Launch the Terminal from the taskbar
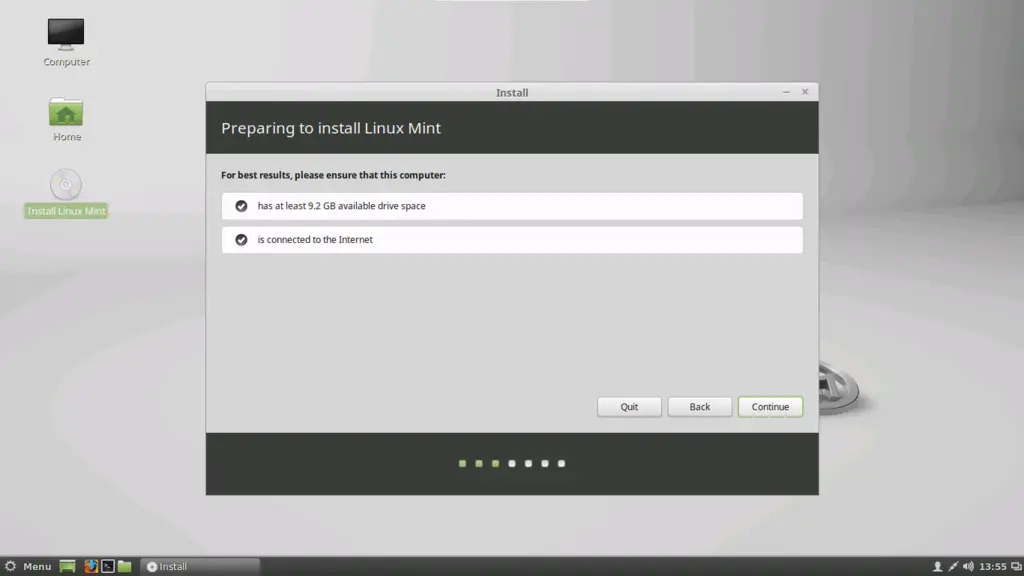1024x576 pixels. pyautogui.click(x=108, y=566)
